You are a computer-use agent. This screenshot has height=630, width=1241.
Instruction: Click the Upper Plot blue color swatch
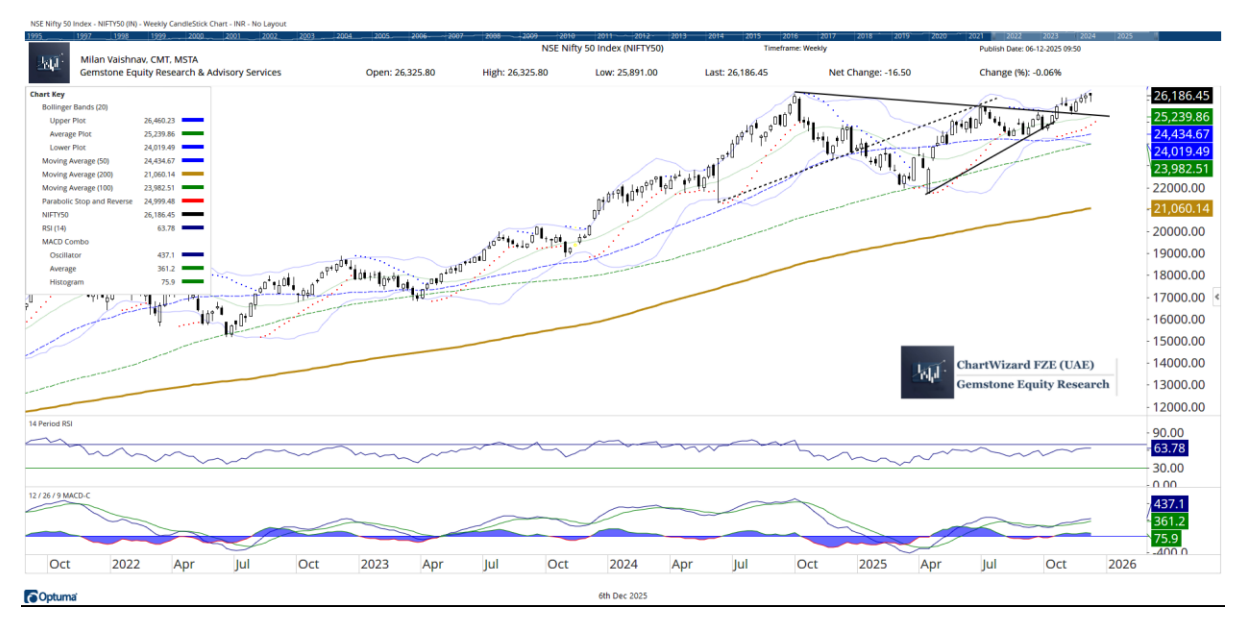[195, 119]
